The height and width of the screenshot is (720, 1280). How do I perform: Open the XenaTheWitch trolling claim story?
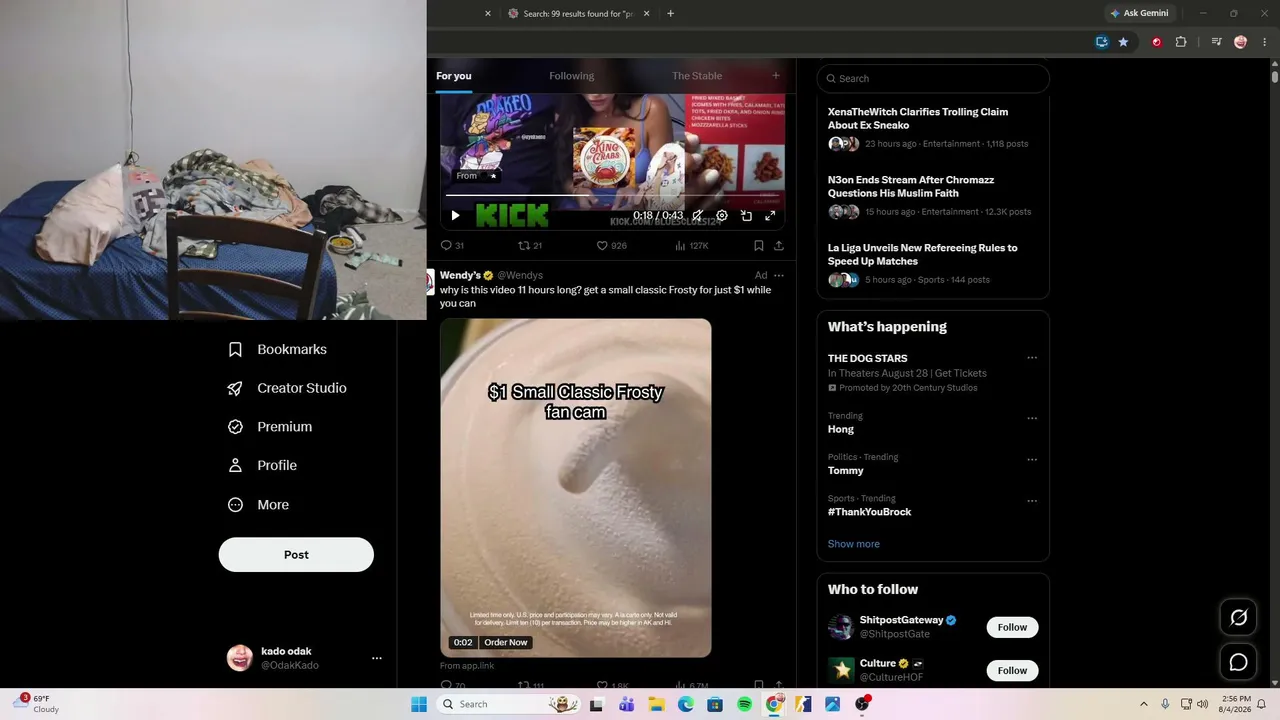(x=918, y=119)
